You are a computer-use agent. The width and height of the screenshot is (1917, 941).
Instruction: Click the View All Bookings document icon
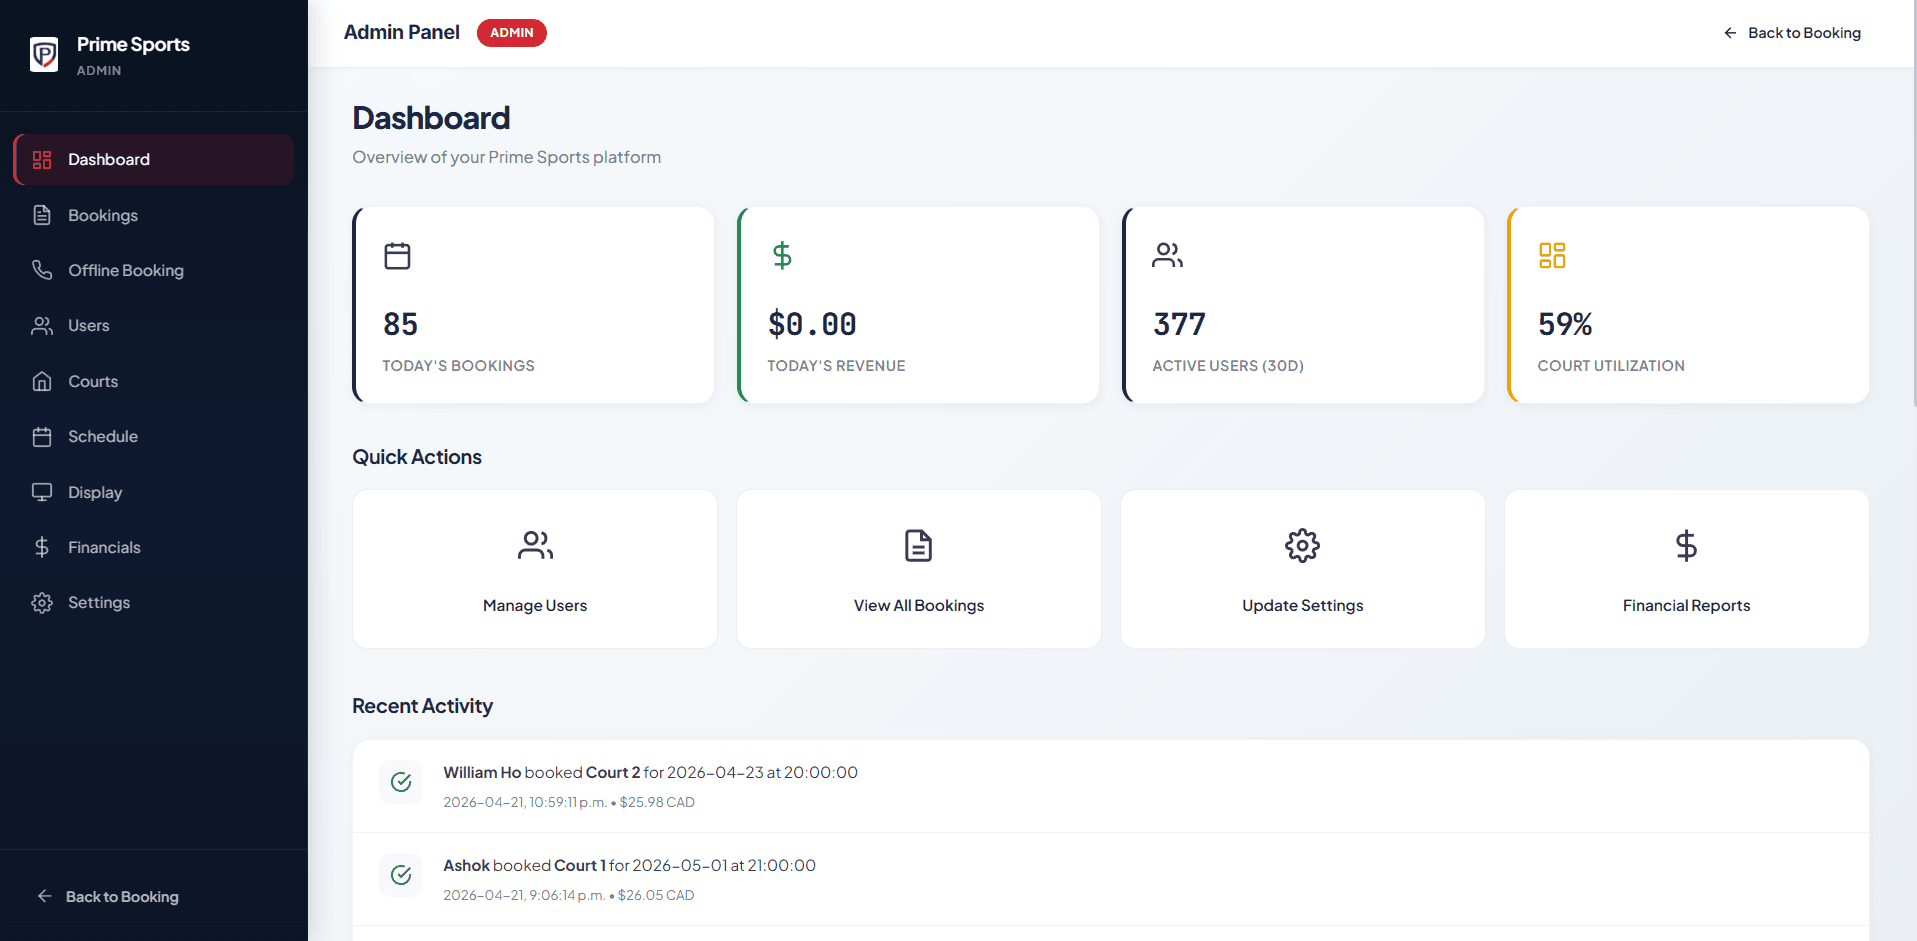point(918,546)
